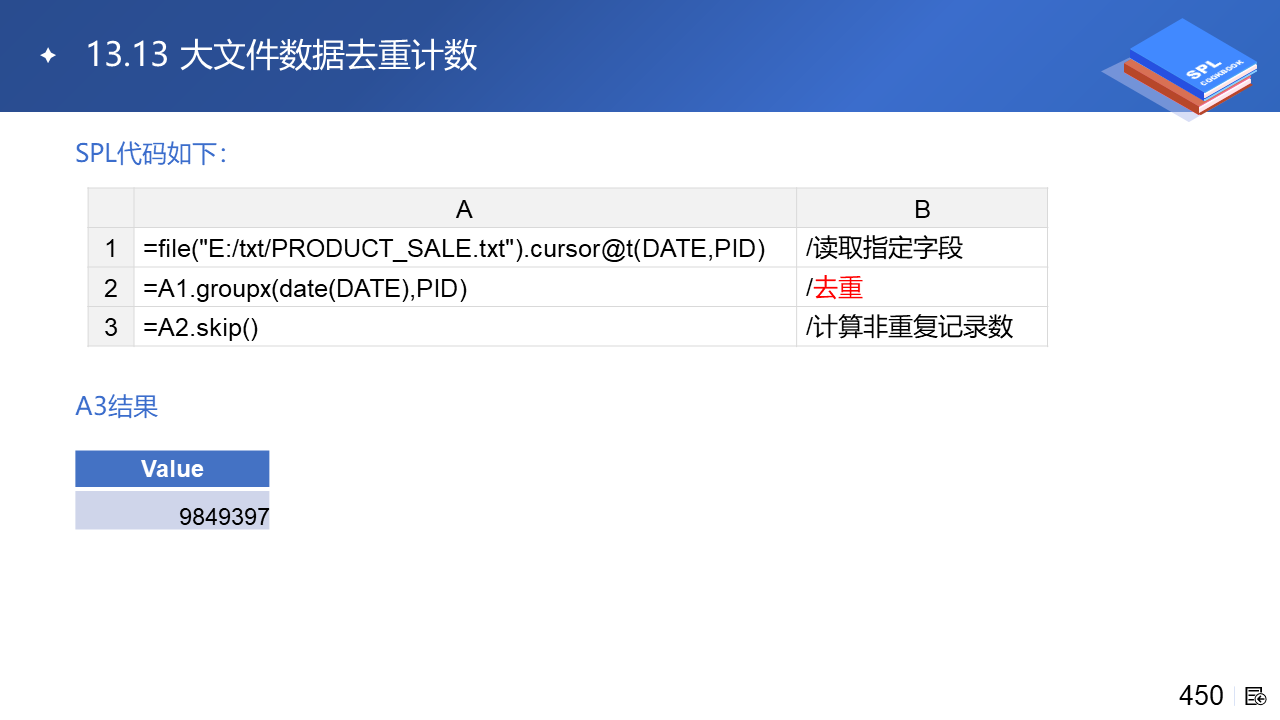Screen dimensions: 1280x720
Task: Click the "A3结果" heading
Action: (x=117, y=407)
